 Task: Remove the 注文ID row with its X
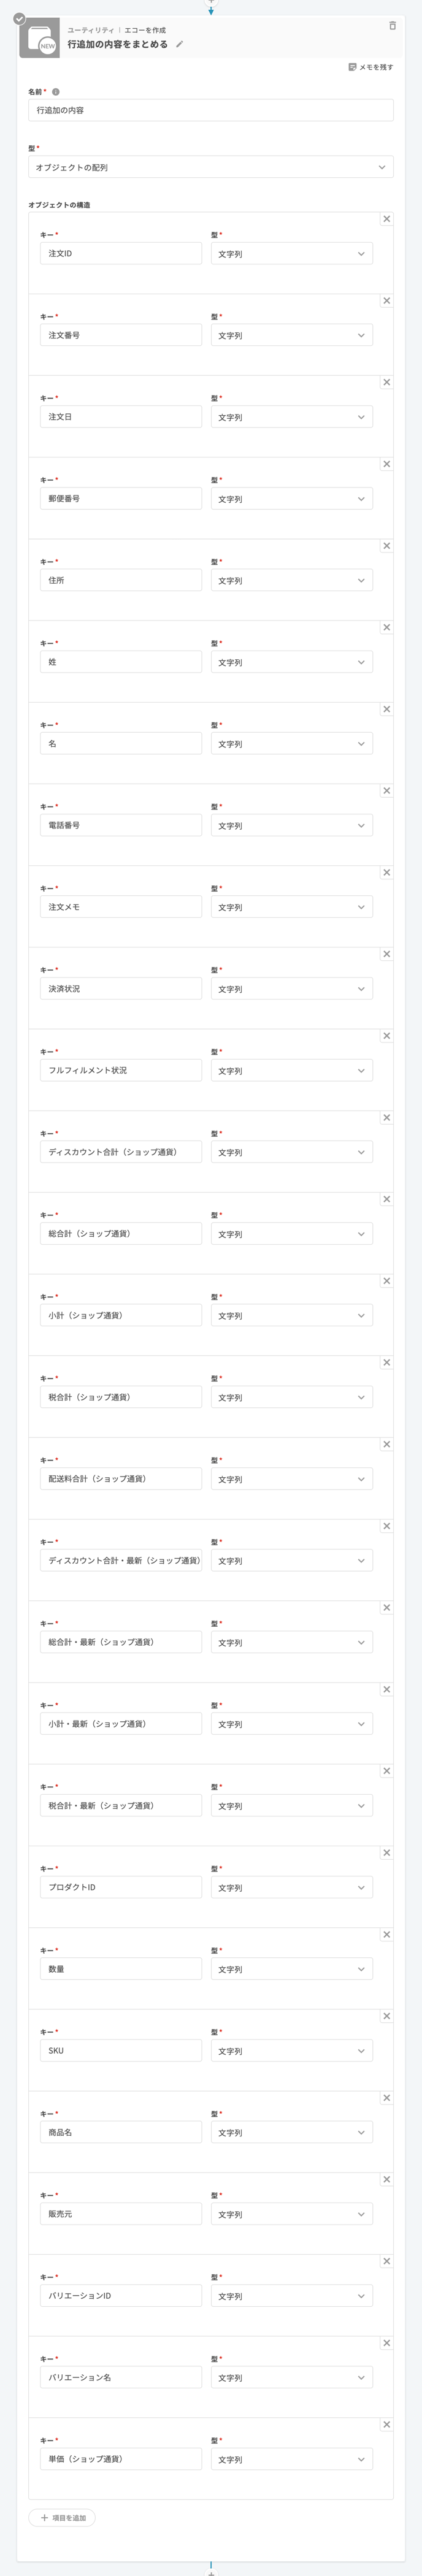point(386,219)
